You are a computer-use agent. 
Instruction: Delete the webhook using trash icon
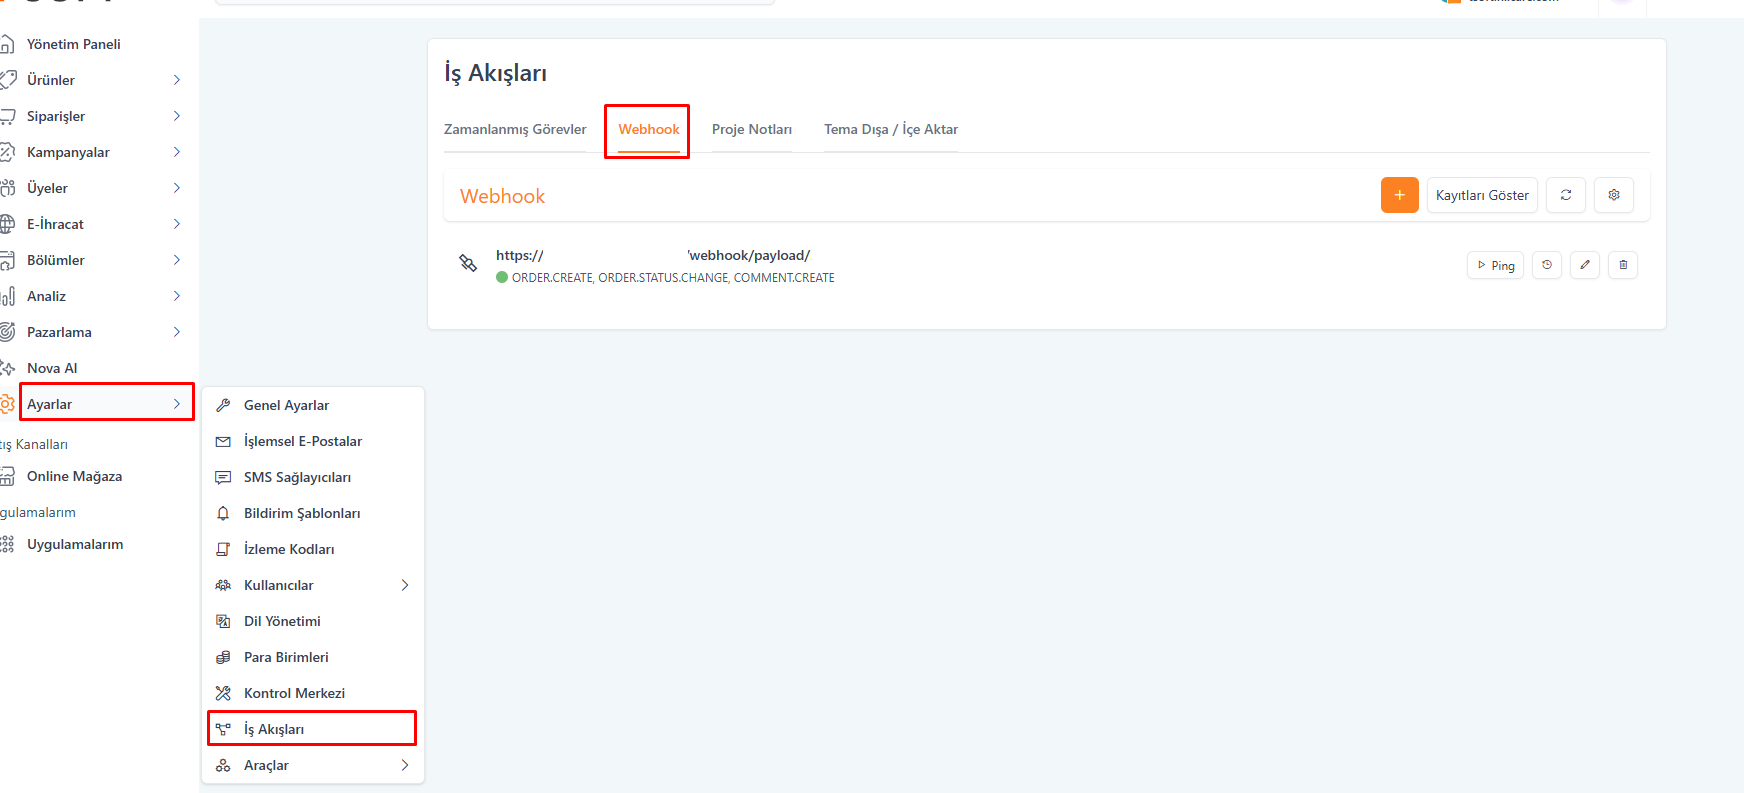coord(1622,265)
